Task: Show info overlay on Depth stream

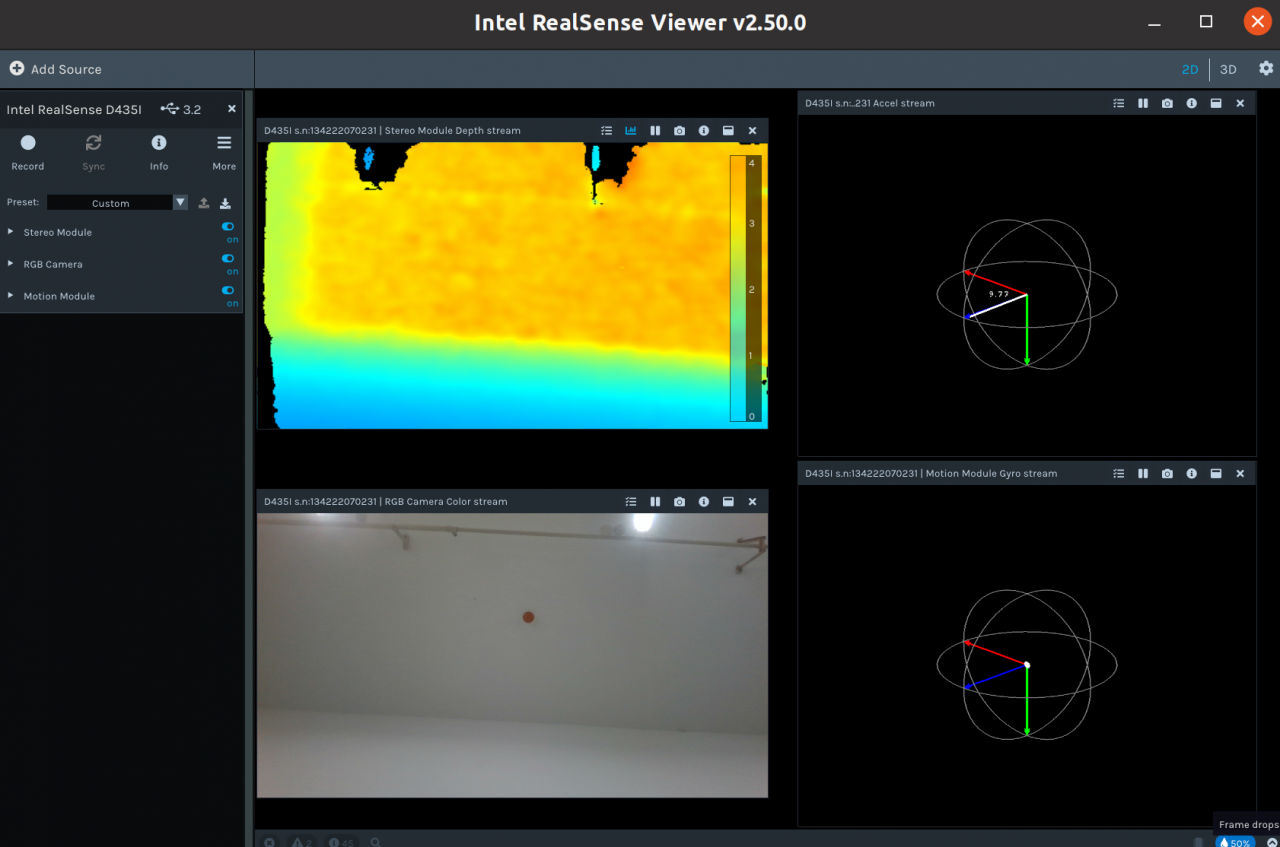Action: pyautogui.click(x=704, y=130)
